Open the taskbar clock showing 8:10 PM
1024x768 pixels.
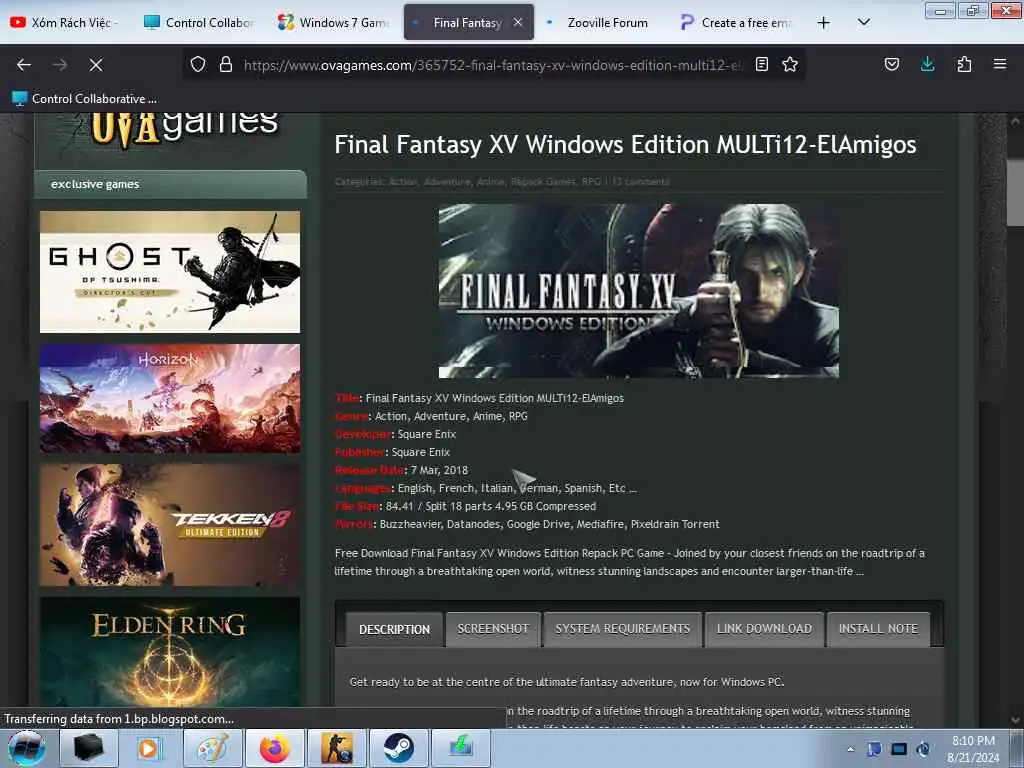973,749
